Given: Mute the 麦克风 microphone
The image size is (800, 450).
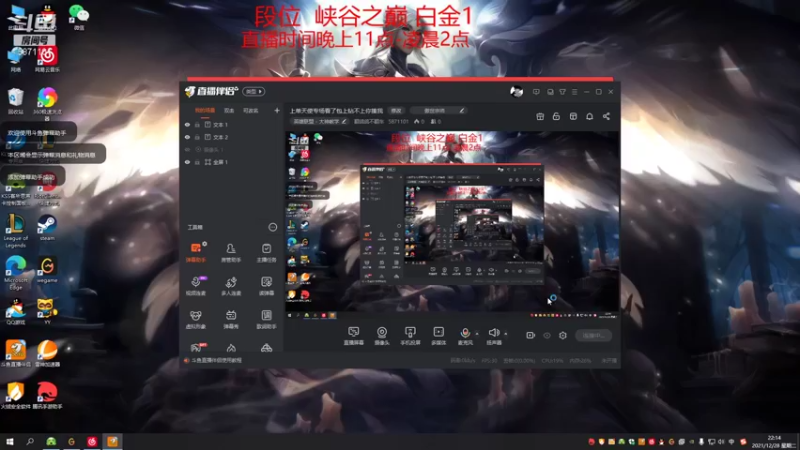Looking at the screenshot, I should coord(465,336).
